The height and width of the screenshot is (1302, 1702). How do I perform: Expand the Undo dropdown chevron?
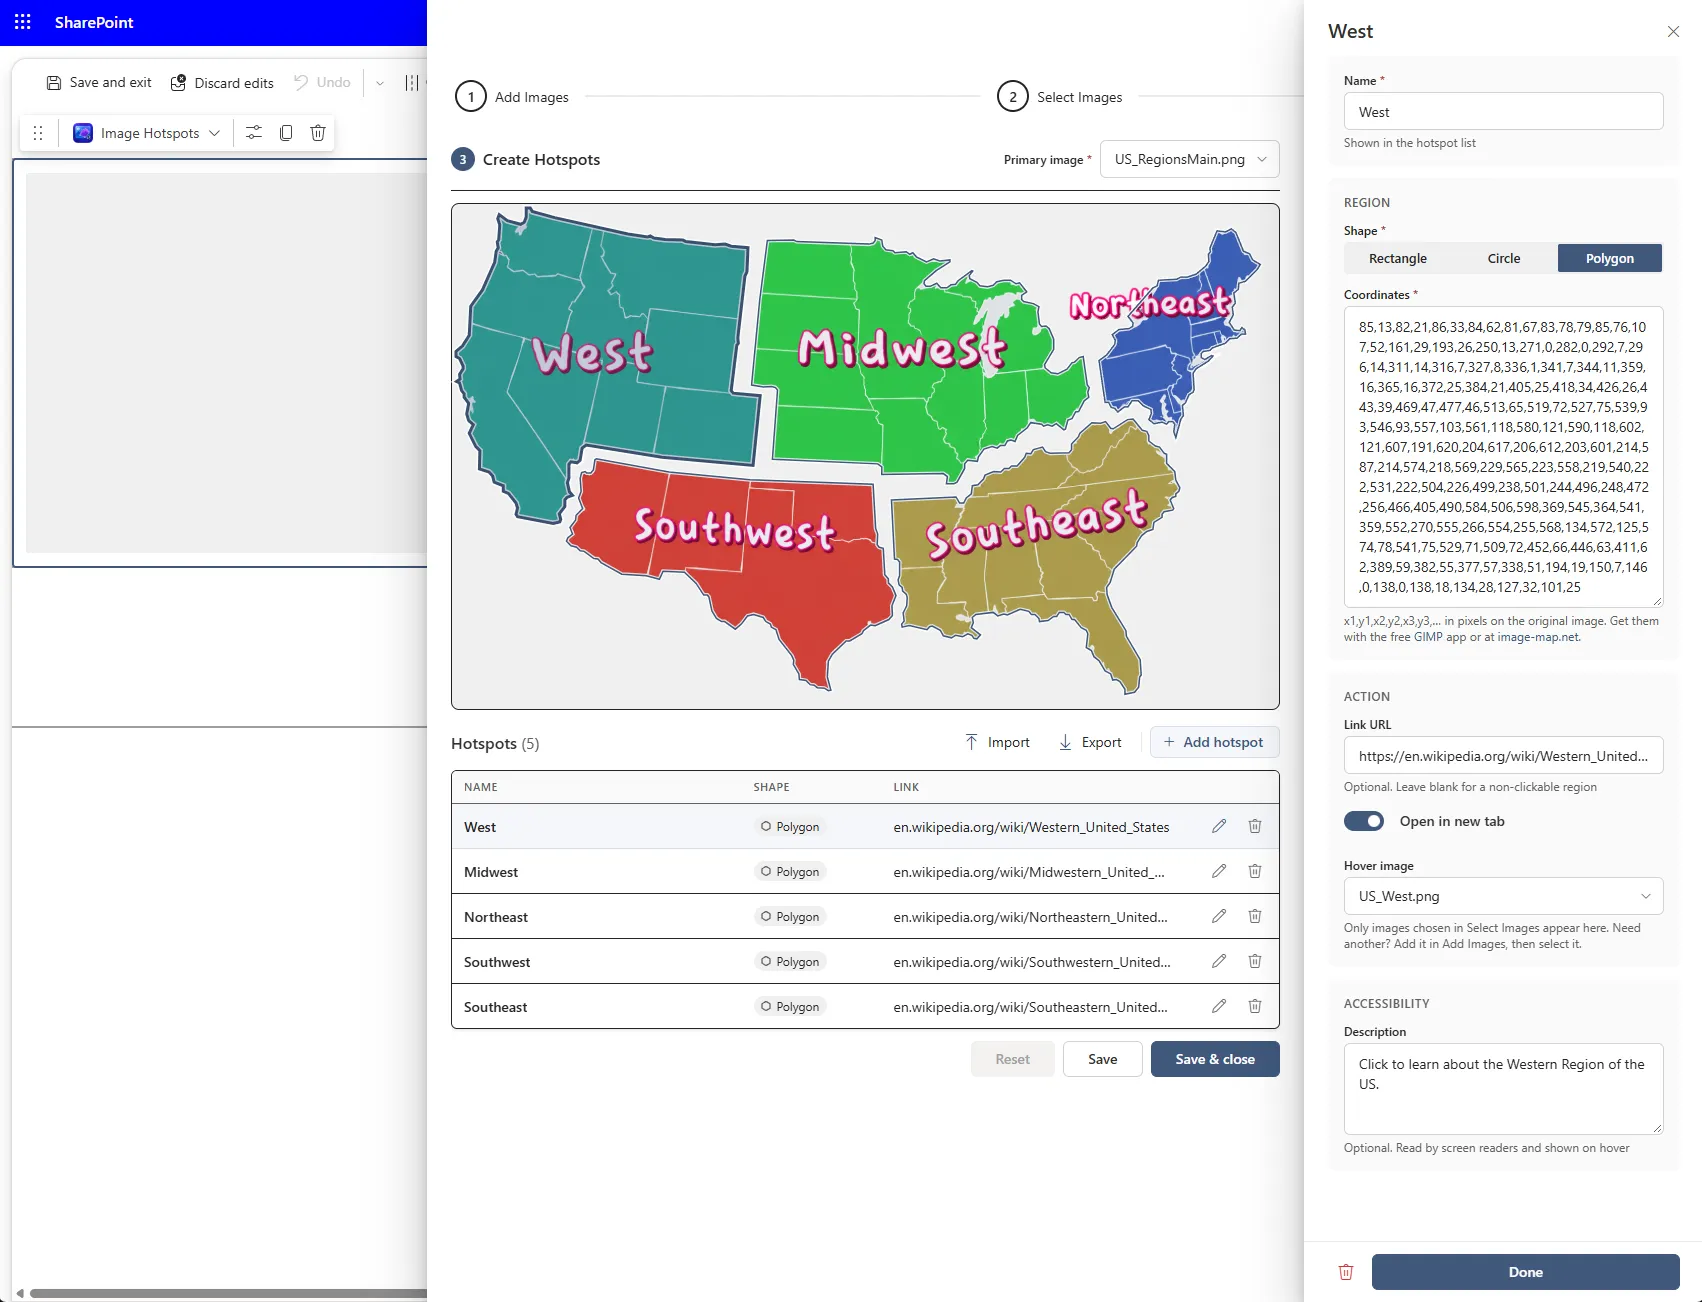pyautogui.click(x=380, y=83)
